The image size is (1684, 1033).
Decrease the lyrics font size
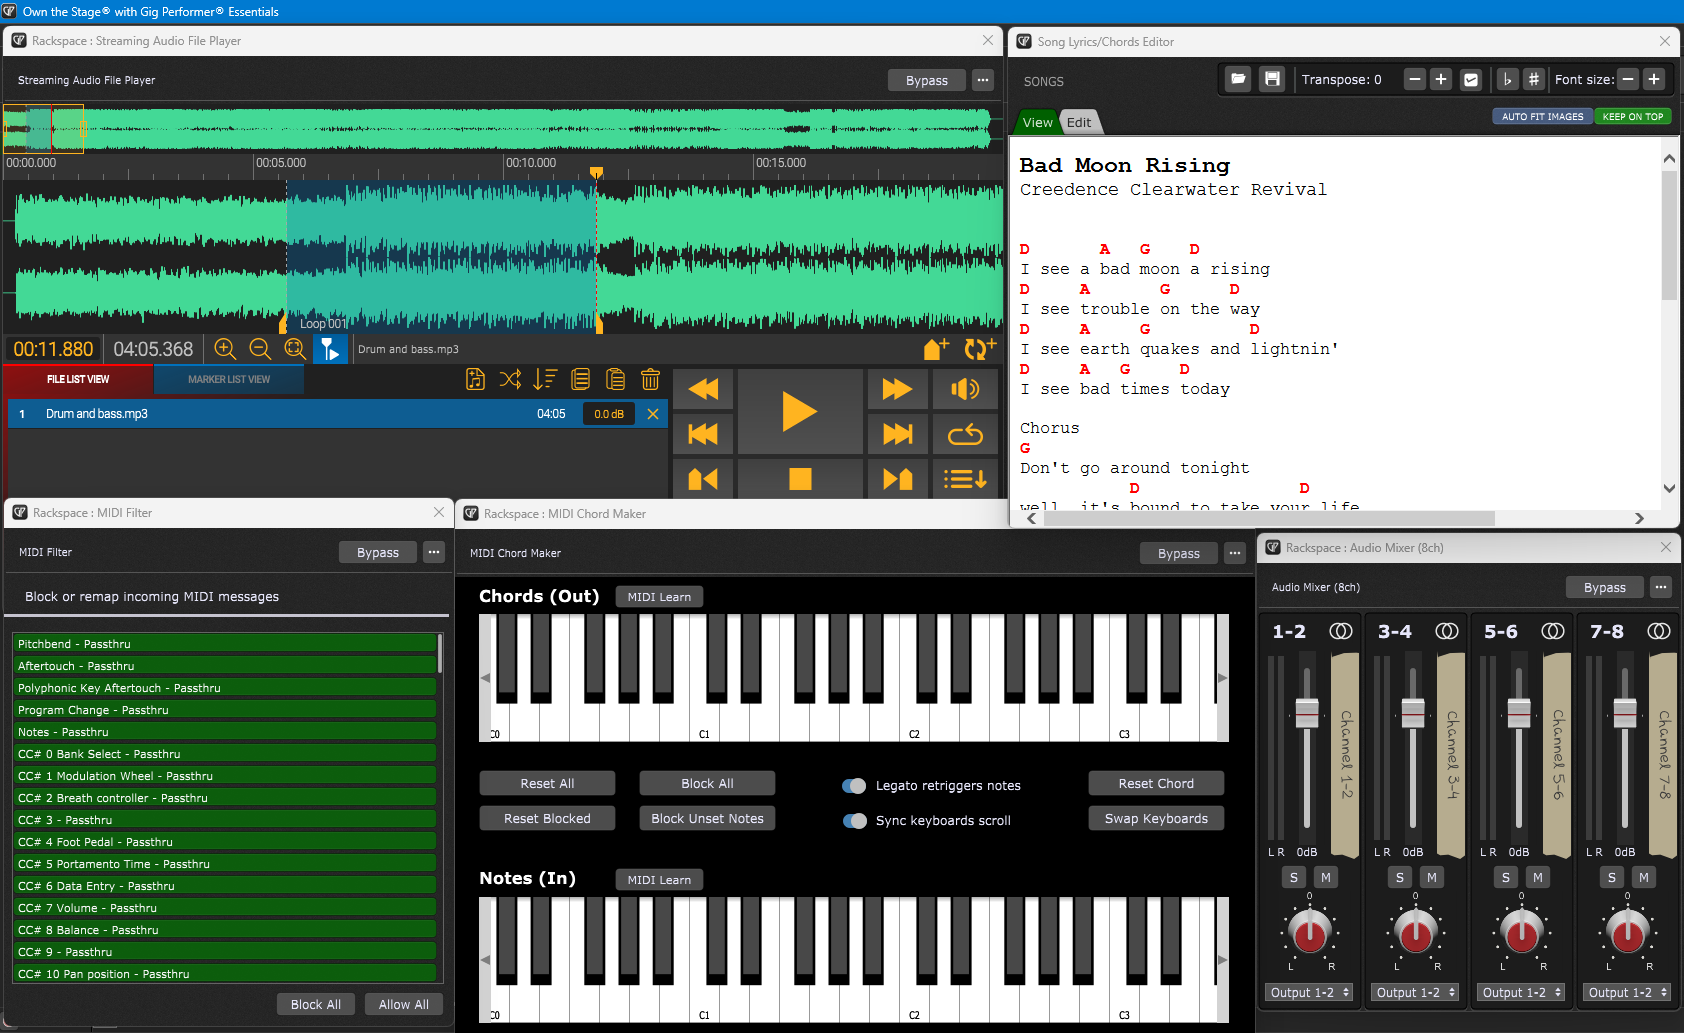(1628, 79)
